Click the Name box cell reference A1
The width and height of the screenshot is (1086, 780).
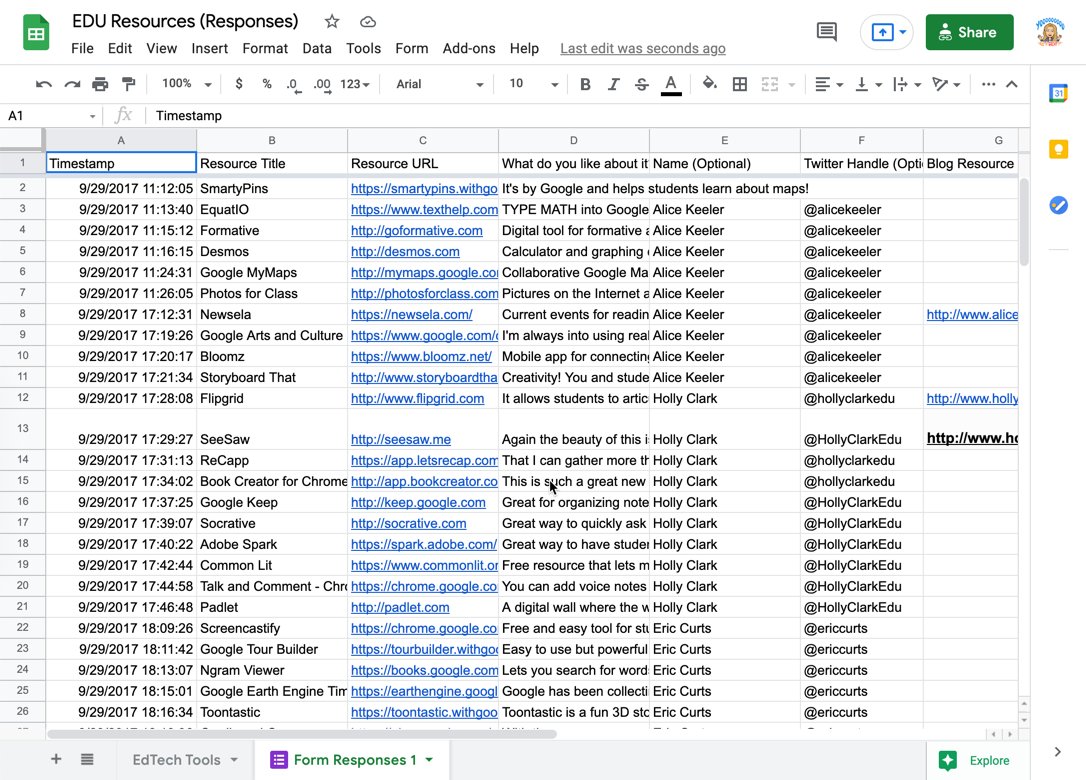[50, 116]
